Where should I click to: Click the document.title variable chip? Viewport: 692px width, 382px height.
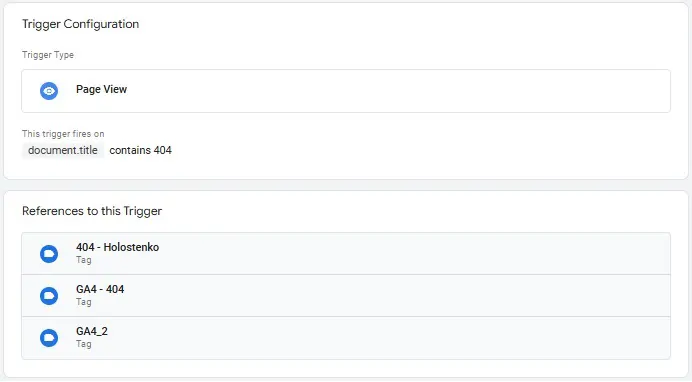(63, 150)
